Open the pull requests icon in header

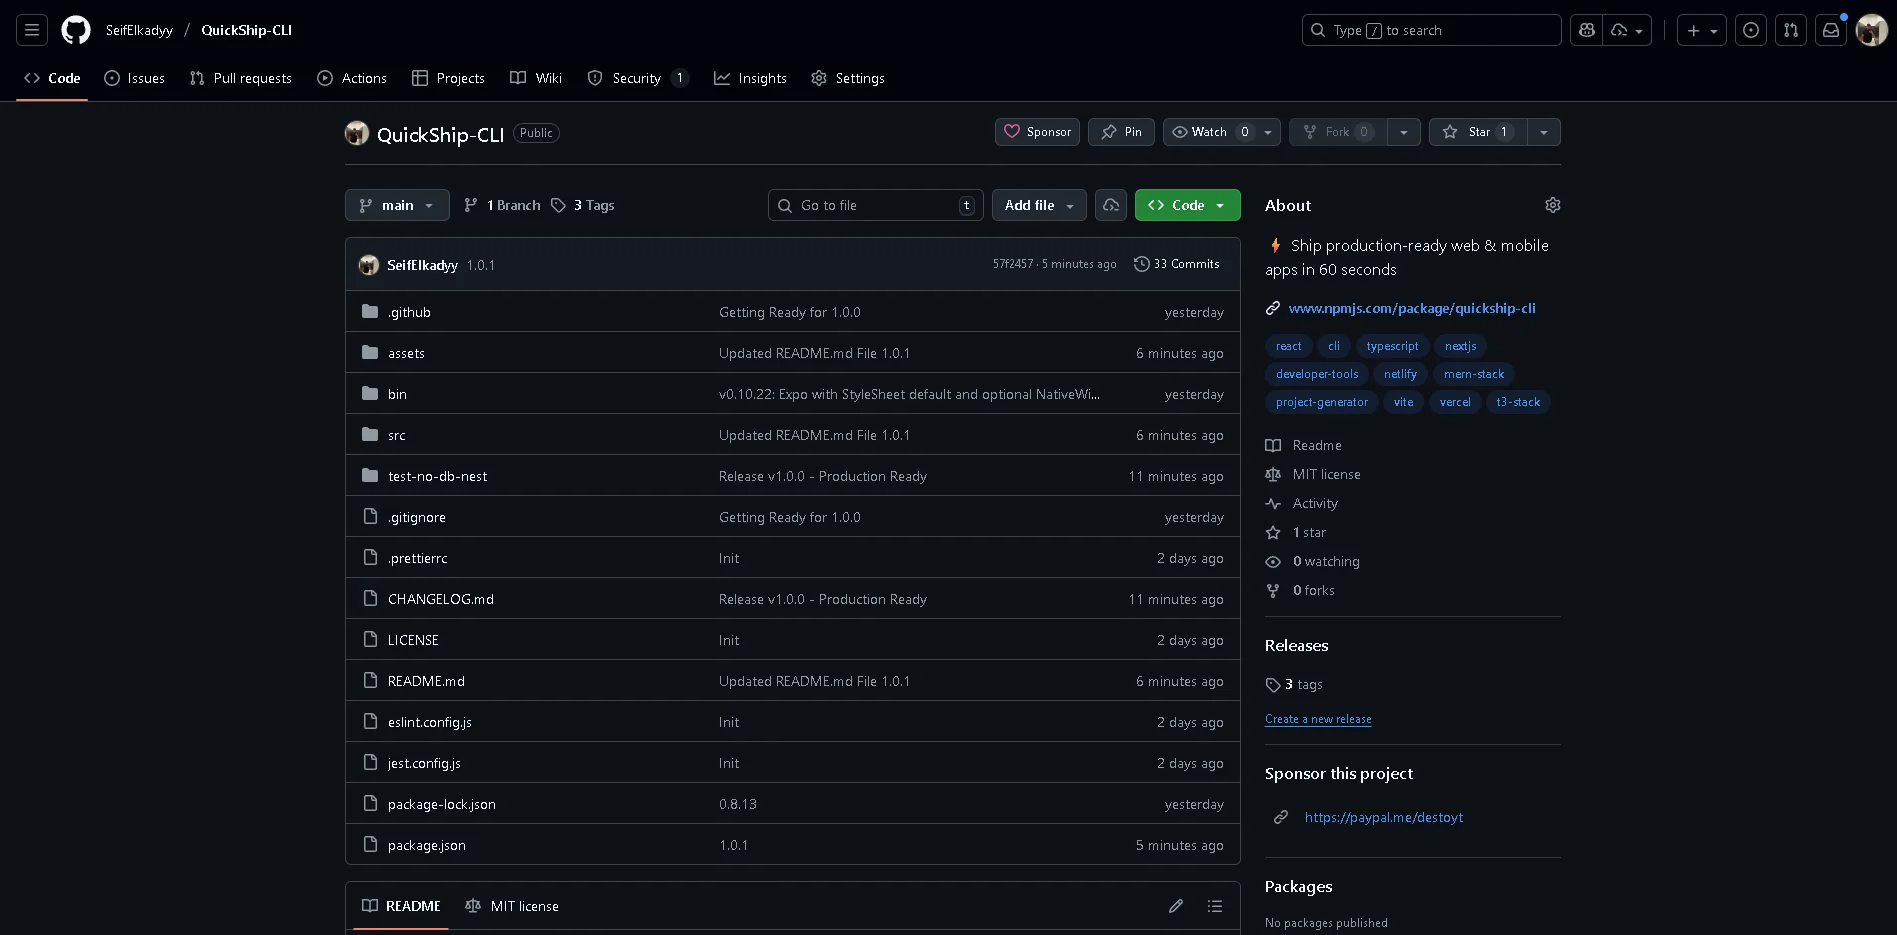click(1791, 30)
